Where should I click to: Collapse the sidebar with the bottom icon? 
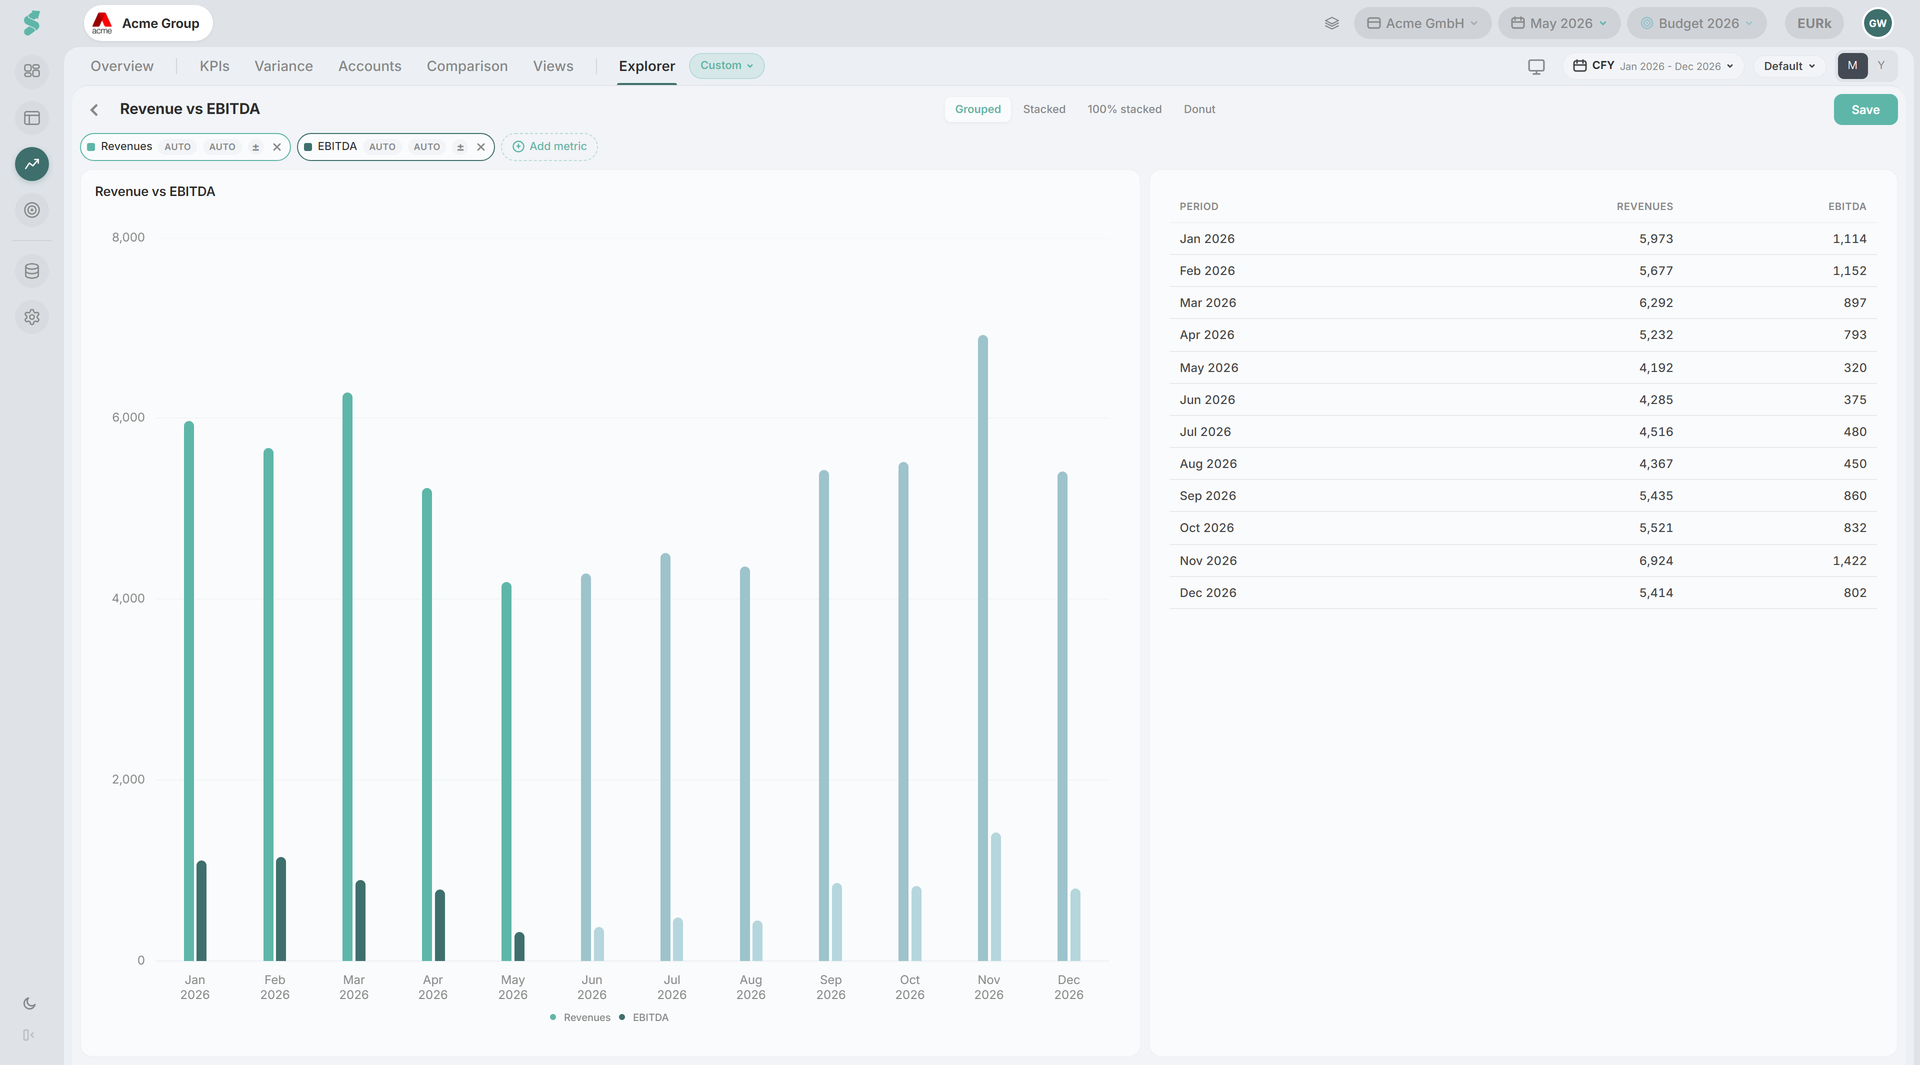click(29, 1035)
